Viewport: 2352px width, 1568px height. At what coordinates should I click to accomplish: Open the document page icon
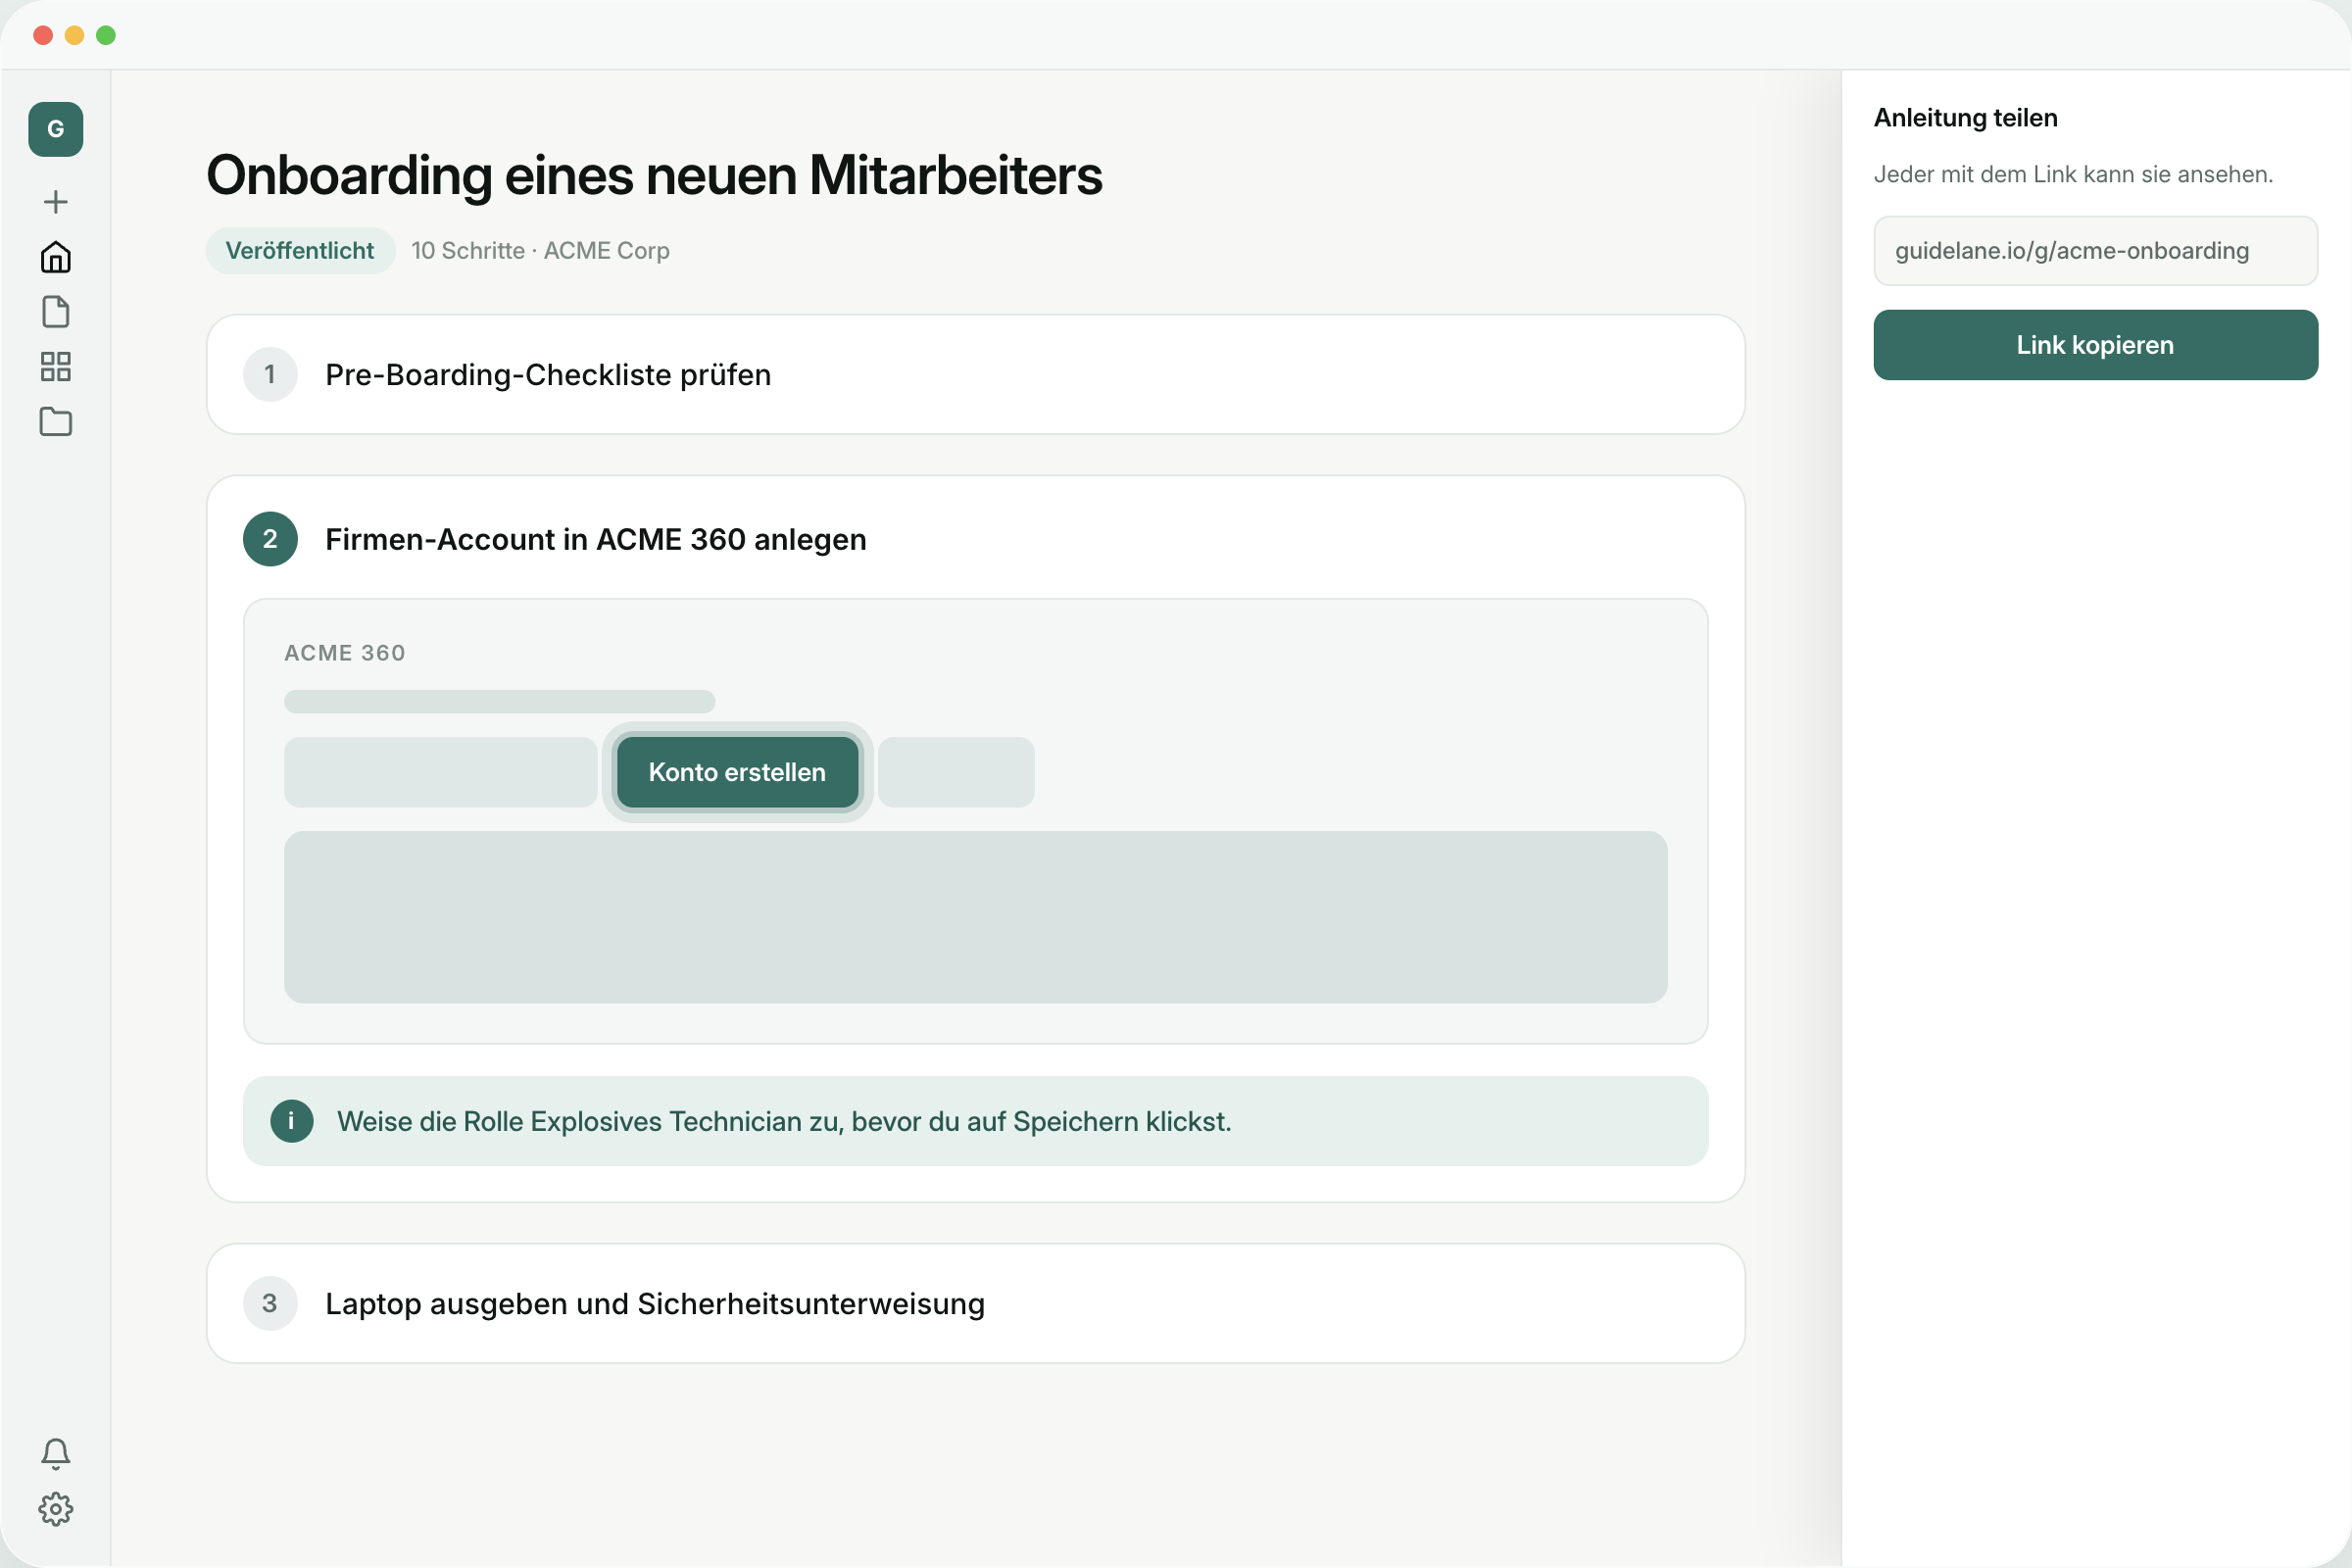pyautogui.click(x=56, y=312)
